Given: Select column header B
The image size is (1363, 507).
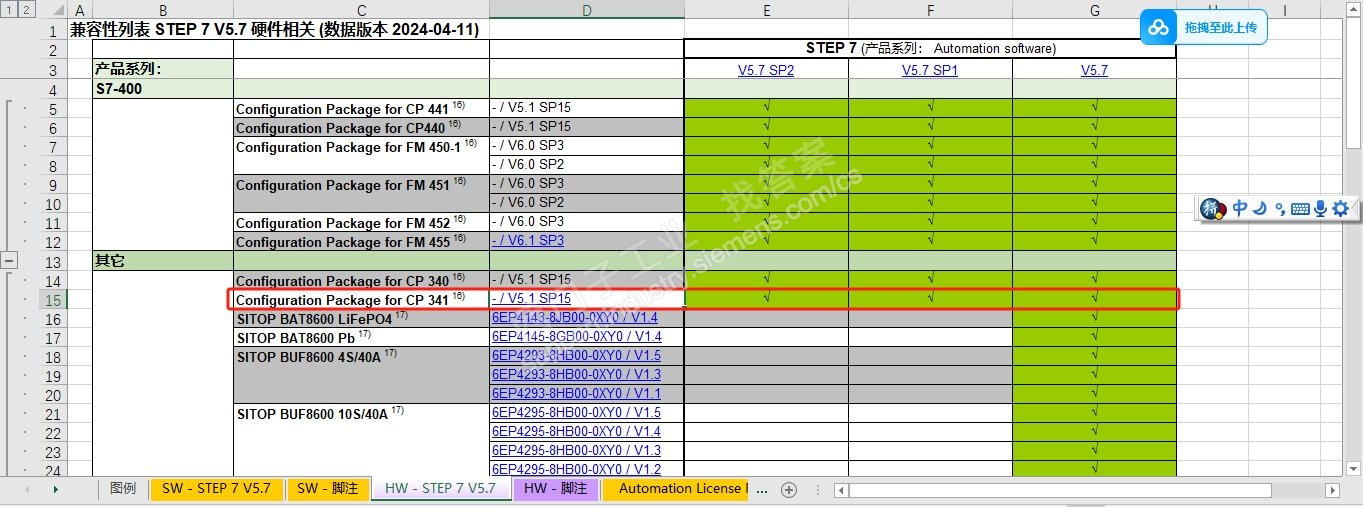Looking at the screenshot, I should (162, 10).
